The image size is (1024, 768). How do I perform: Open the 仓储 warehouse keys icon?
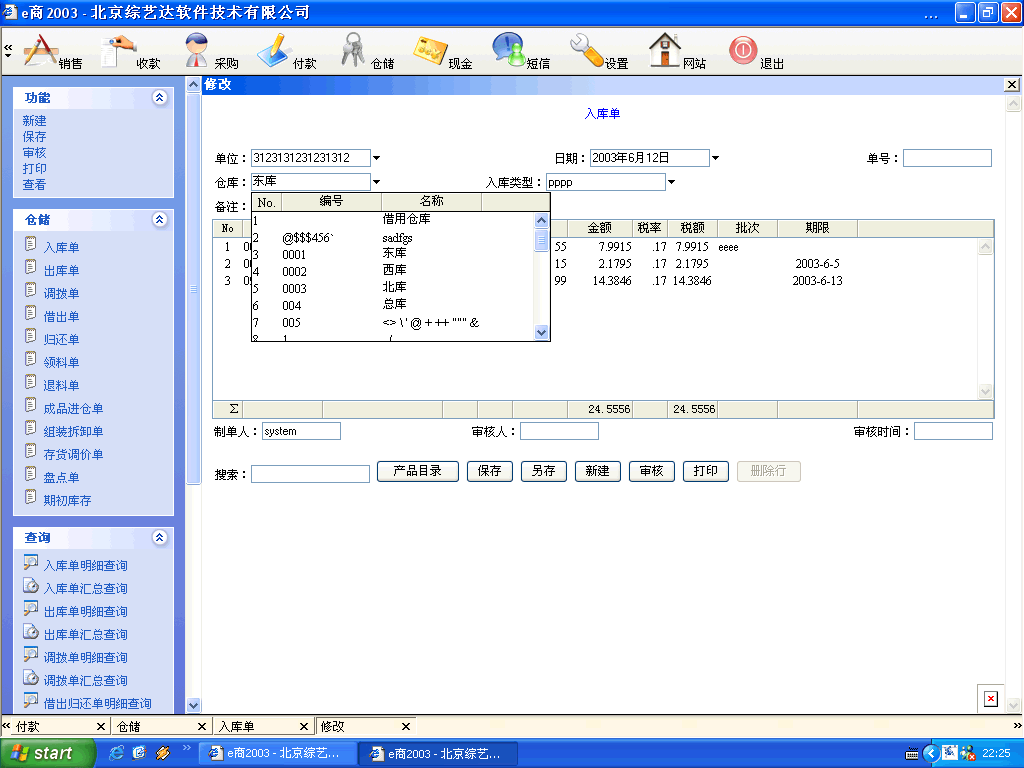coord(353,50)
